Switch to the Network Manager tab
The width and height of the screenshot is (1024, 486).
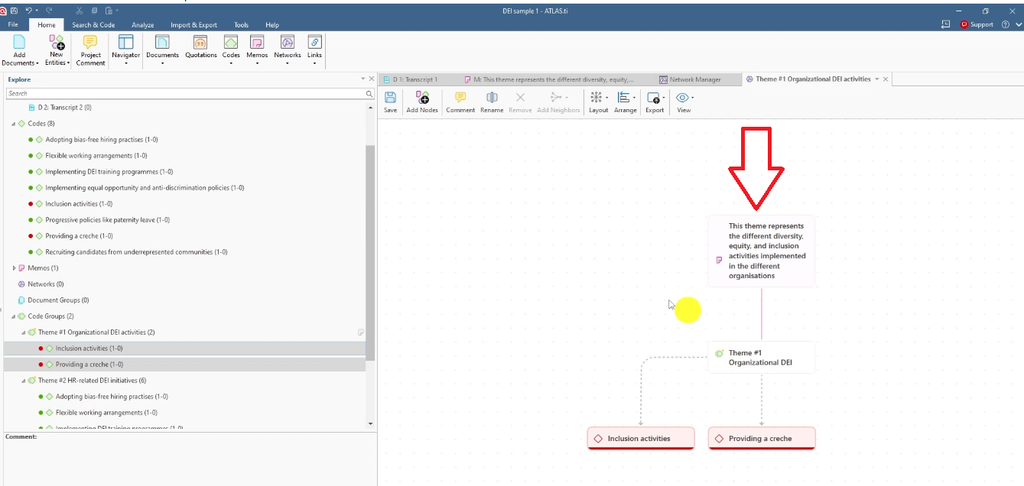coord(695,79)
